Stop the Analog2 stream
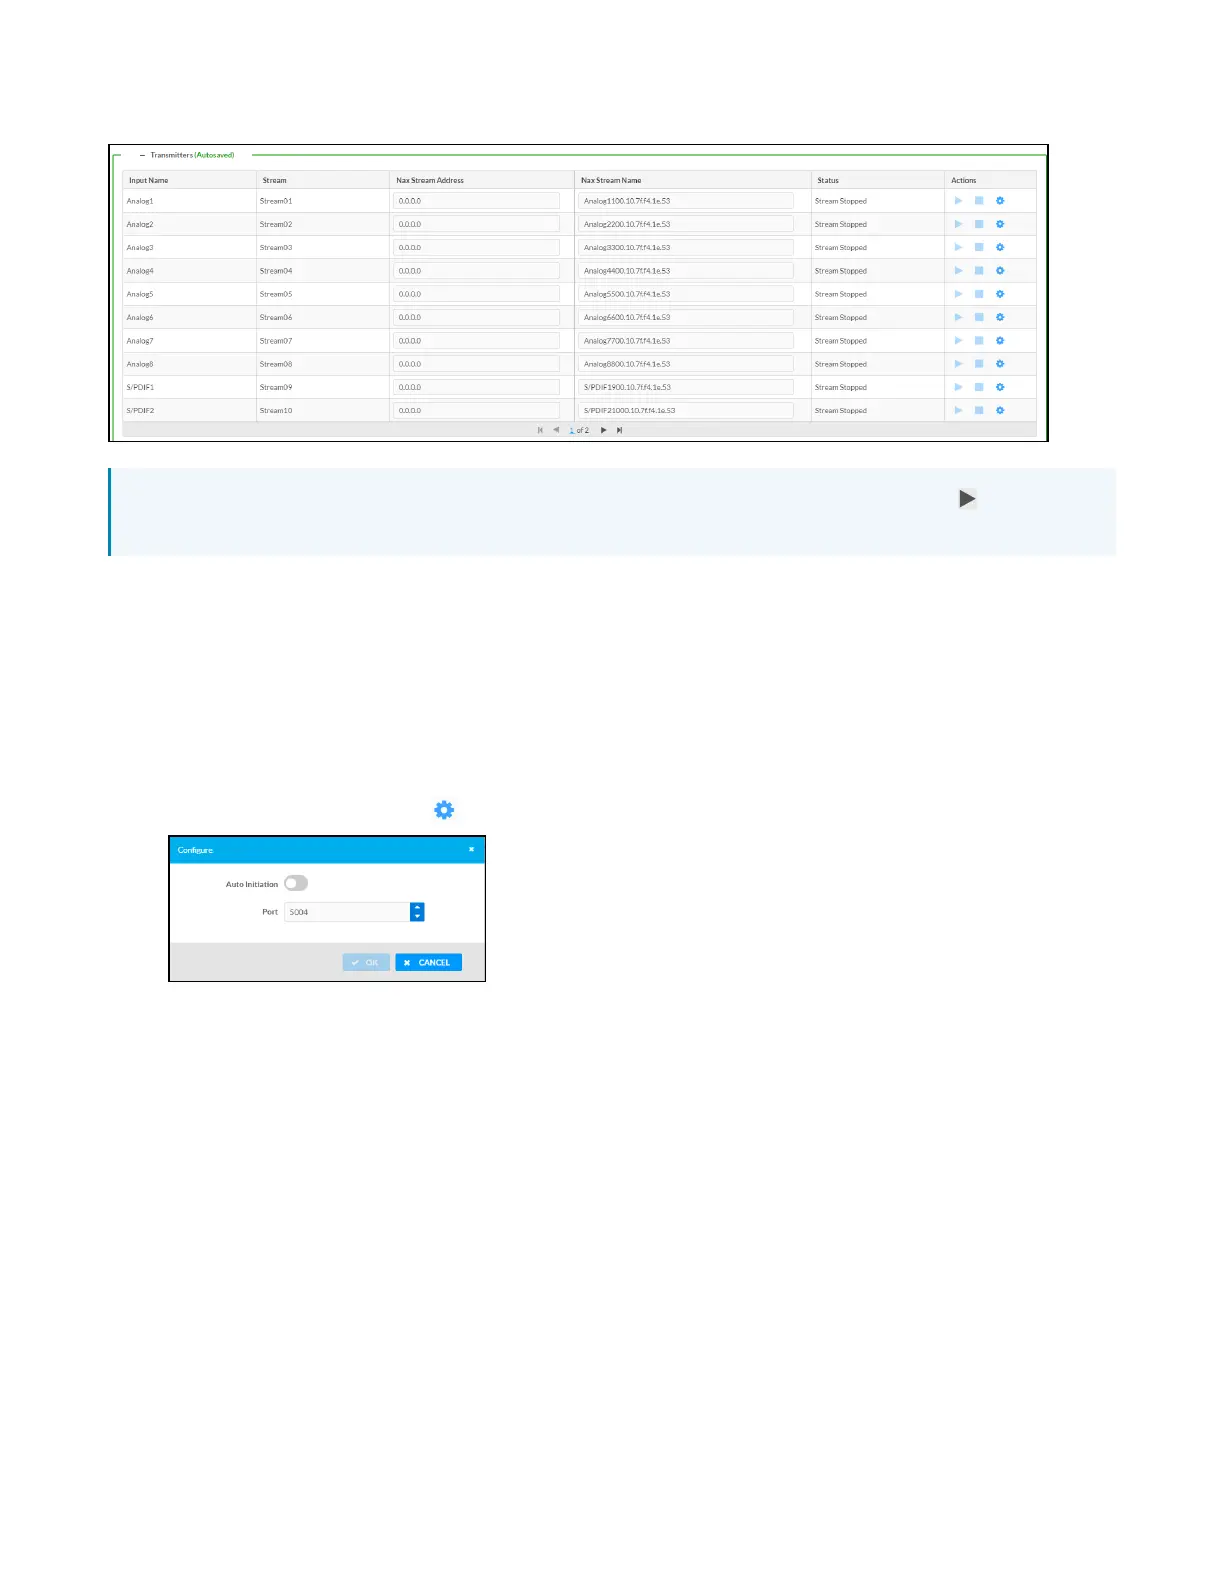The image size is (1224, 1584). click(x=979, y=224)
